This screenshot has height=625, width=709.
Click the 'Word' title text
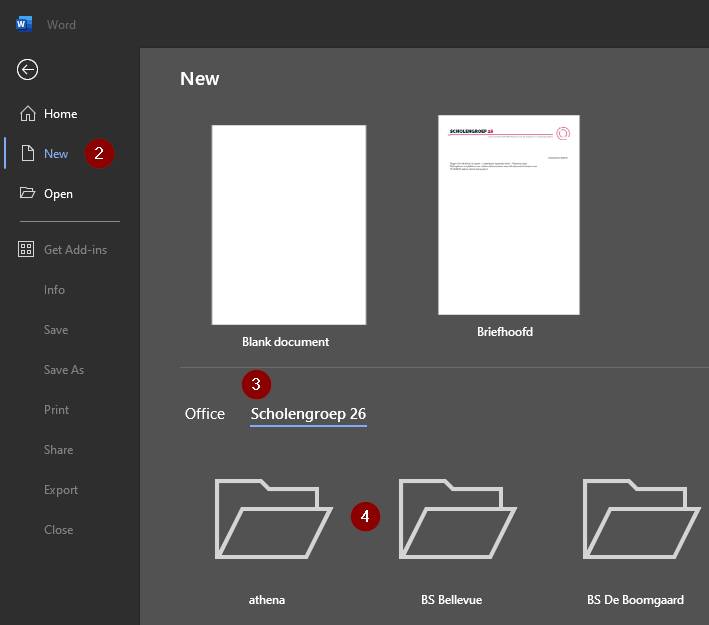coord(61,24)
